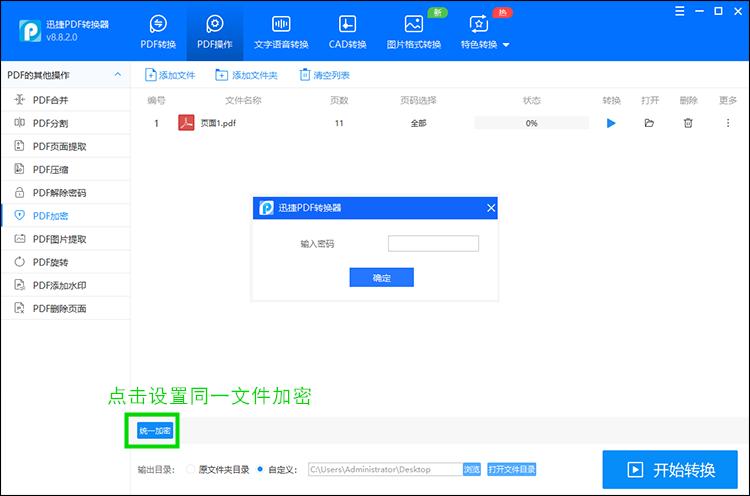Start converting 页面1.pdf with play icon

point(611,123)
